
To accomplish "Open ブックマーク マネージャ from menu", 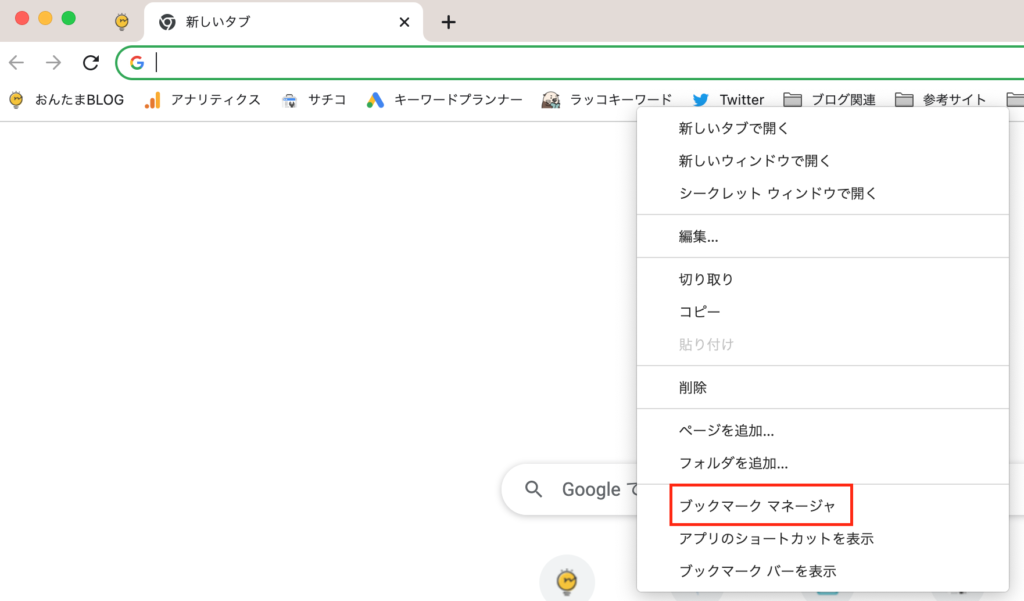I will tap(823, 506).
